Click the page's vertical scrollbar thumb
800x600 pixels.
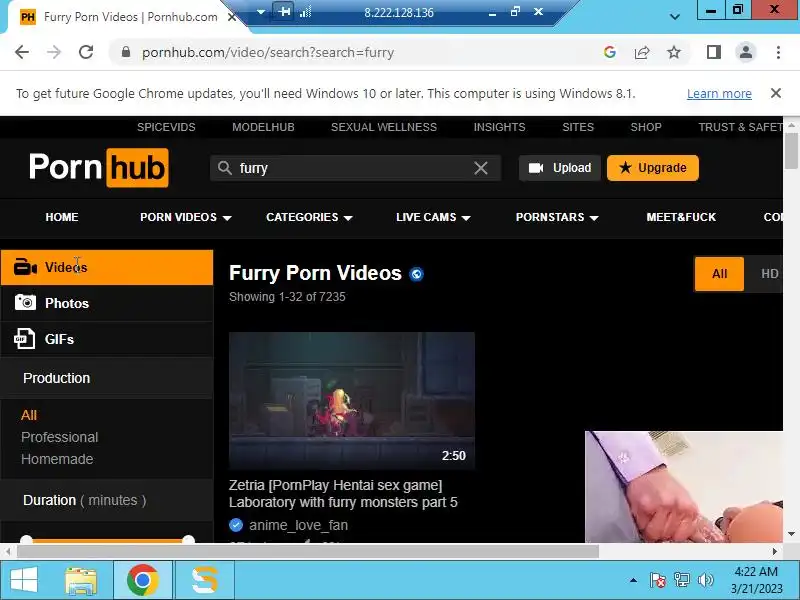(x=791, y=151)
